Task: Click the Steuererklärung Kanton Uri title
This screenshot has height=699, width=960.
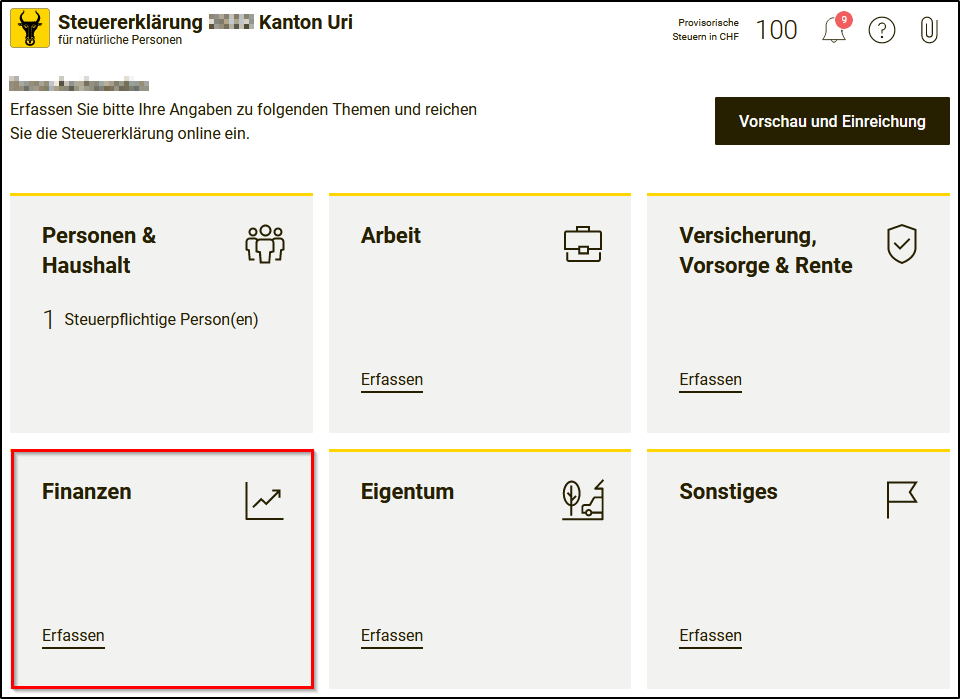Action: tap(205, 22)
